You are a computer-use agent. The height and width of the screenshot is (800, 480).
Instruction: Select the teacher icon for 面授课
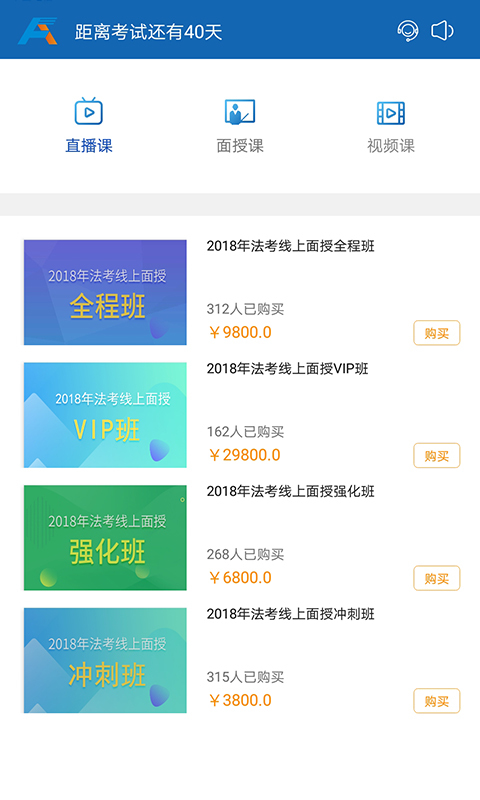click(240, 112)
